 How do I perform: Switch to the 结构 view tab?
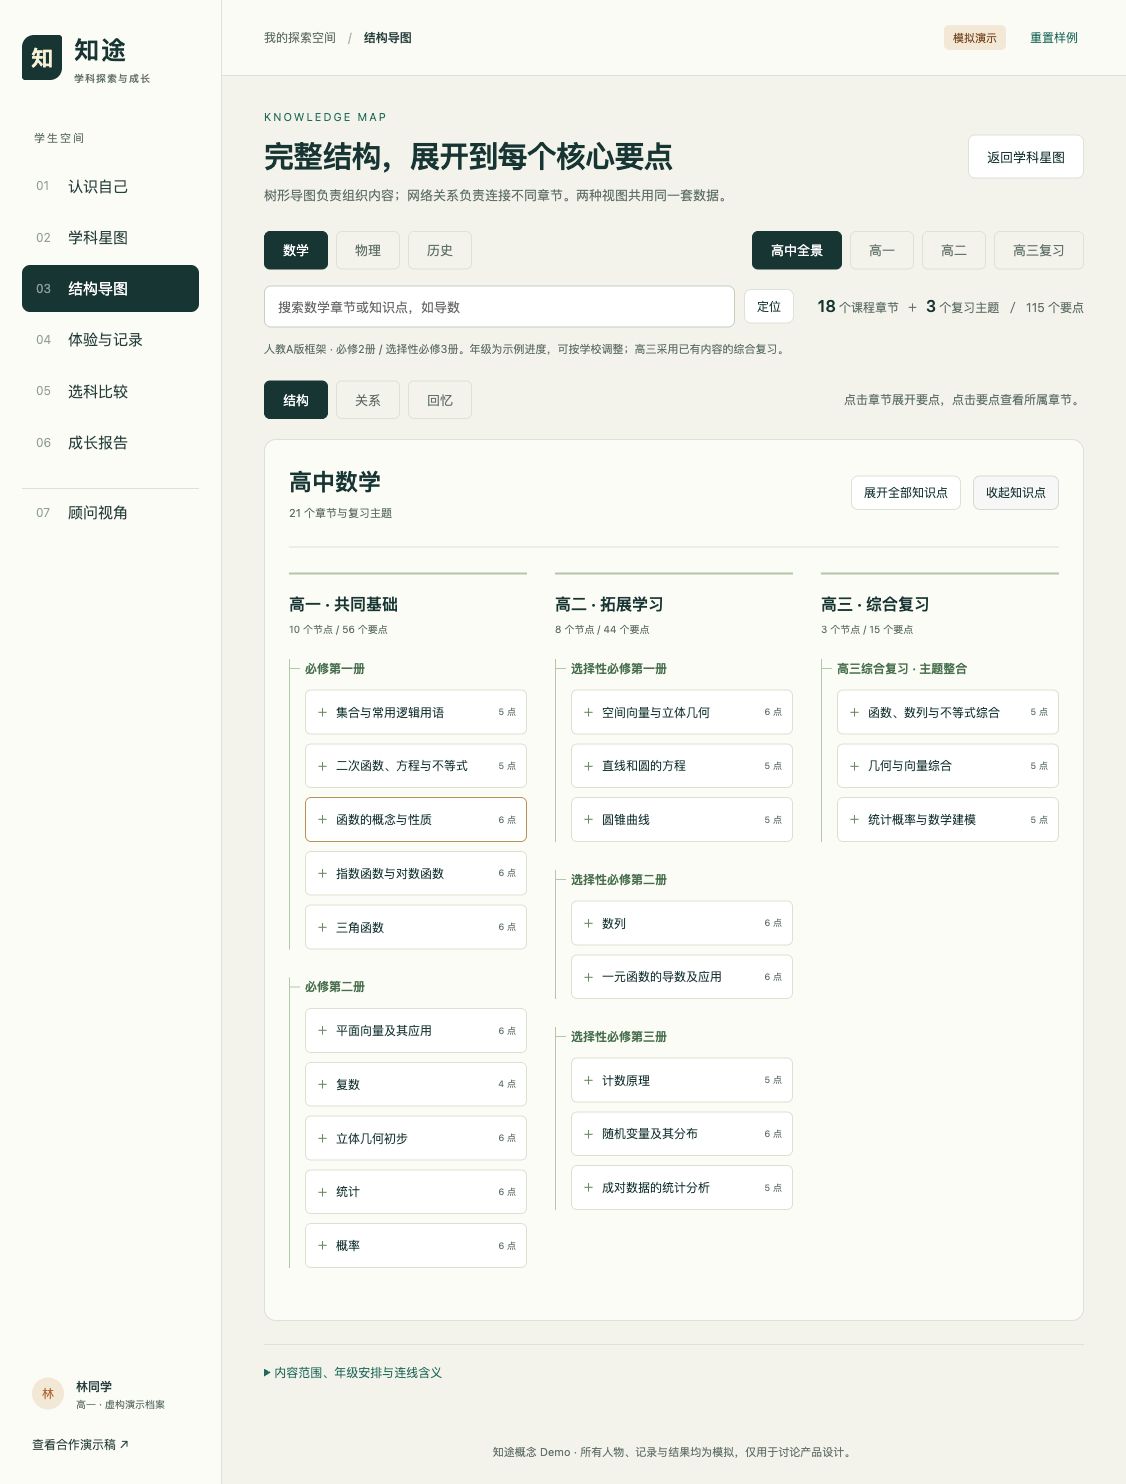coord(296,400)
